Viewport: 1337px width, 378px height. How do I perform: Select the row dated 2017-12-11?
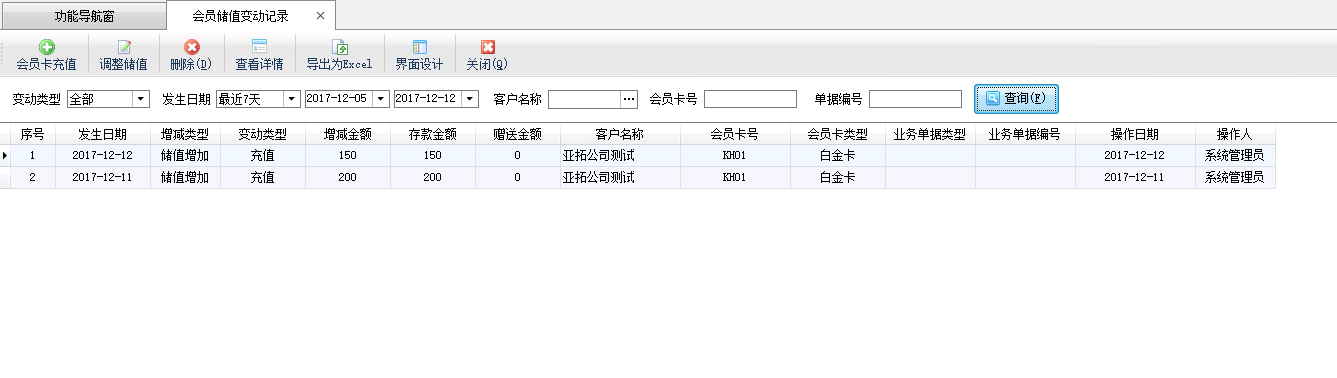point(638,177)
